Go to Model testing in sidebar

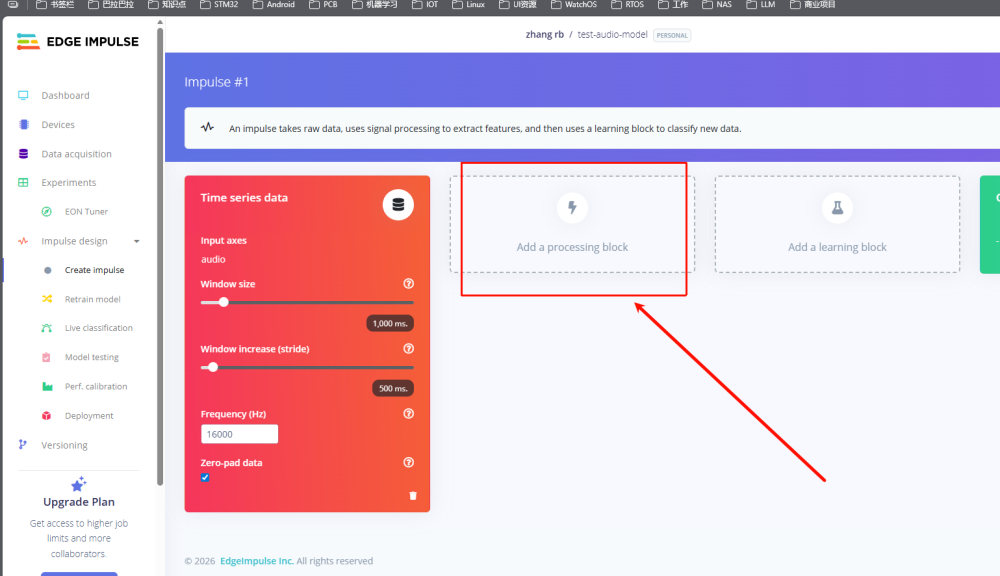[x=91, y=357]
